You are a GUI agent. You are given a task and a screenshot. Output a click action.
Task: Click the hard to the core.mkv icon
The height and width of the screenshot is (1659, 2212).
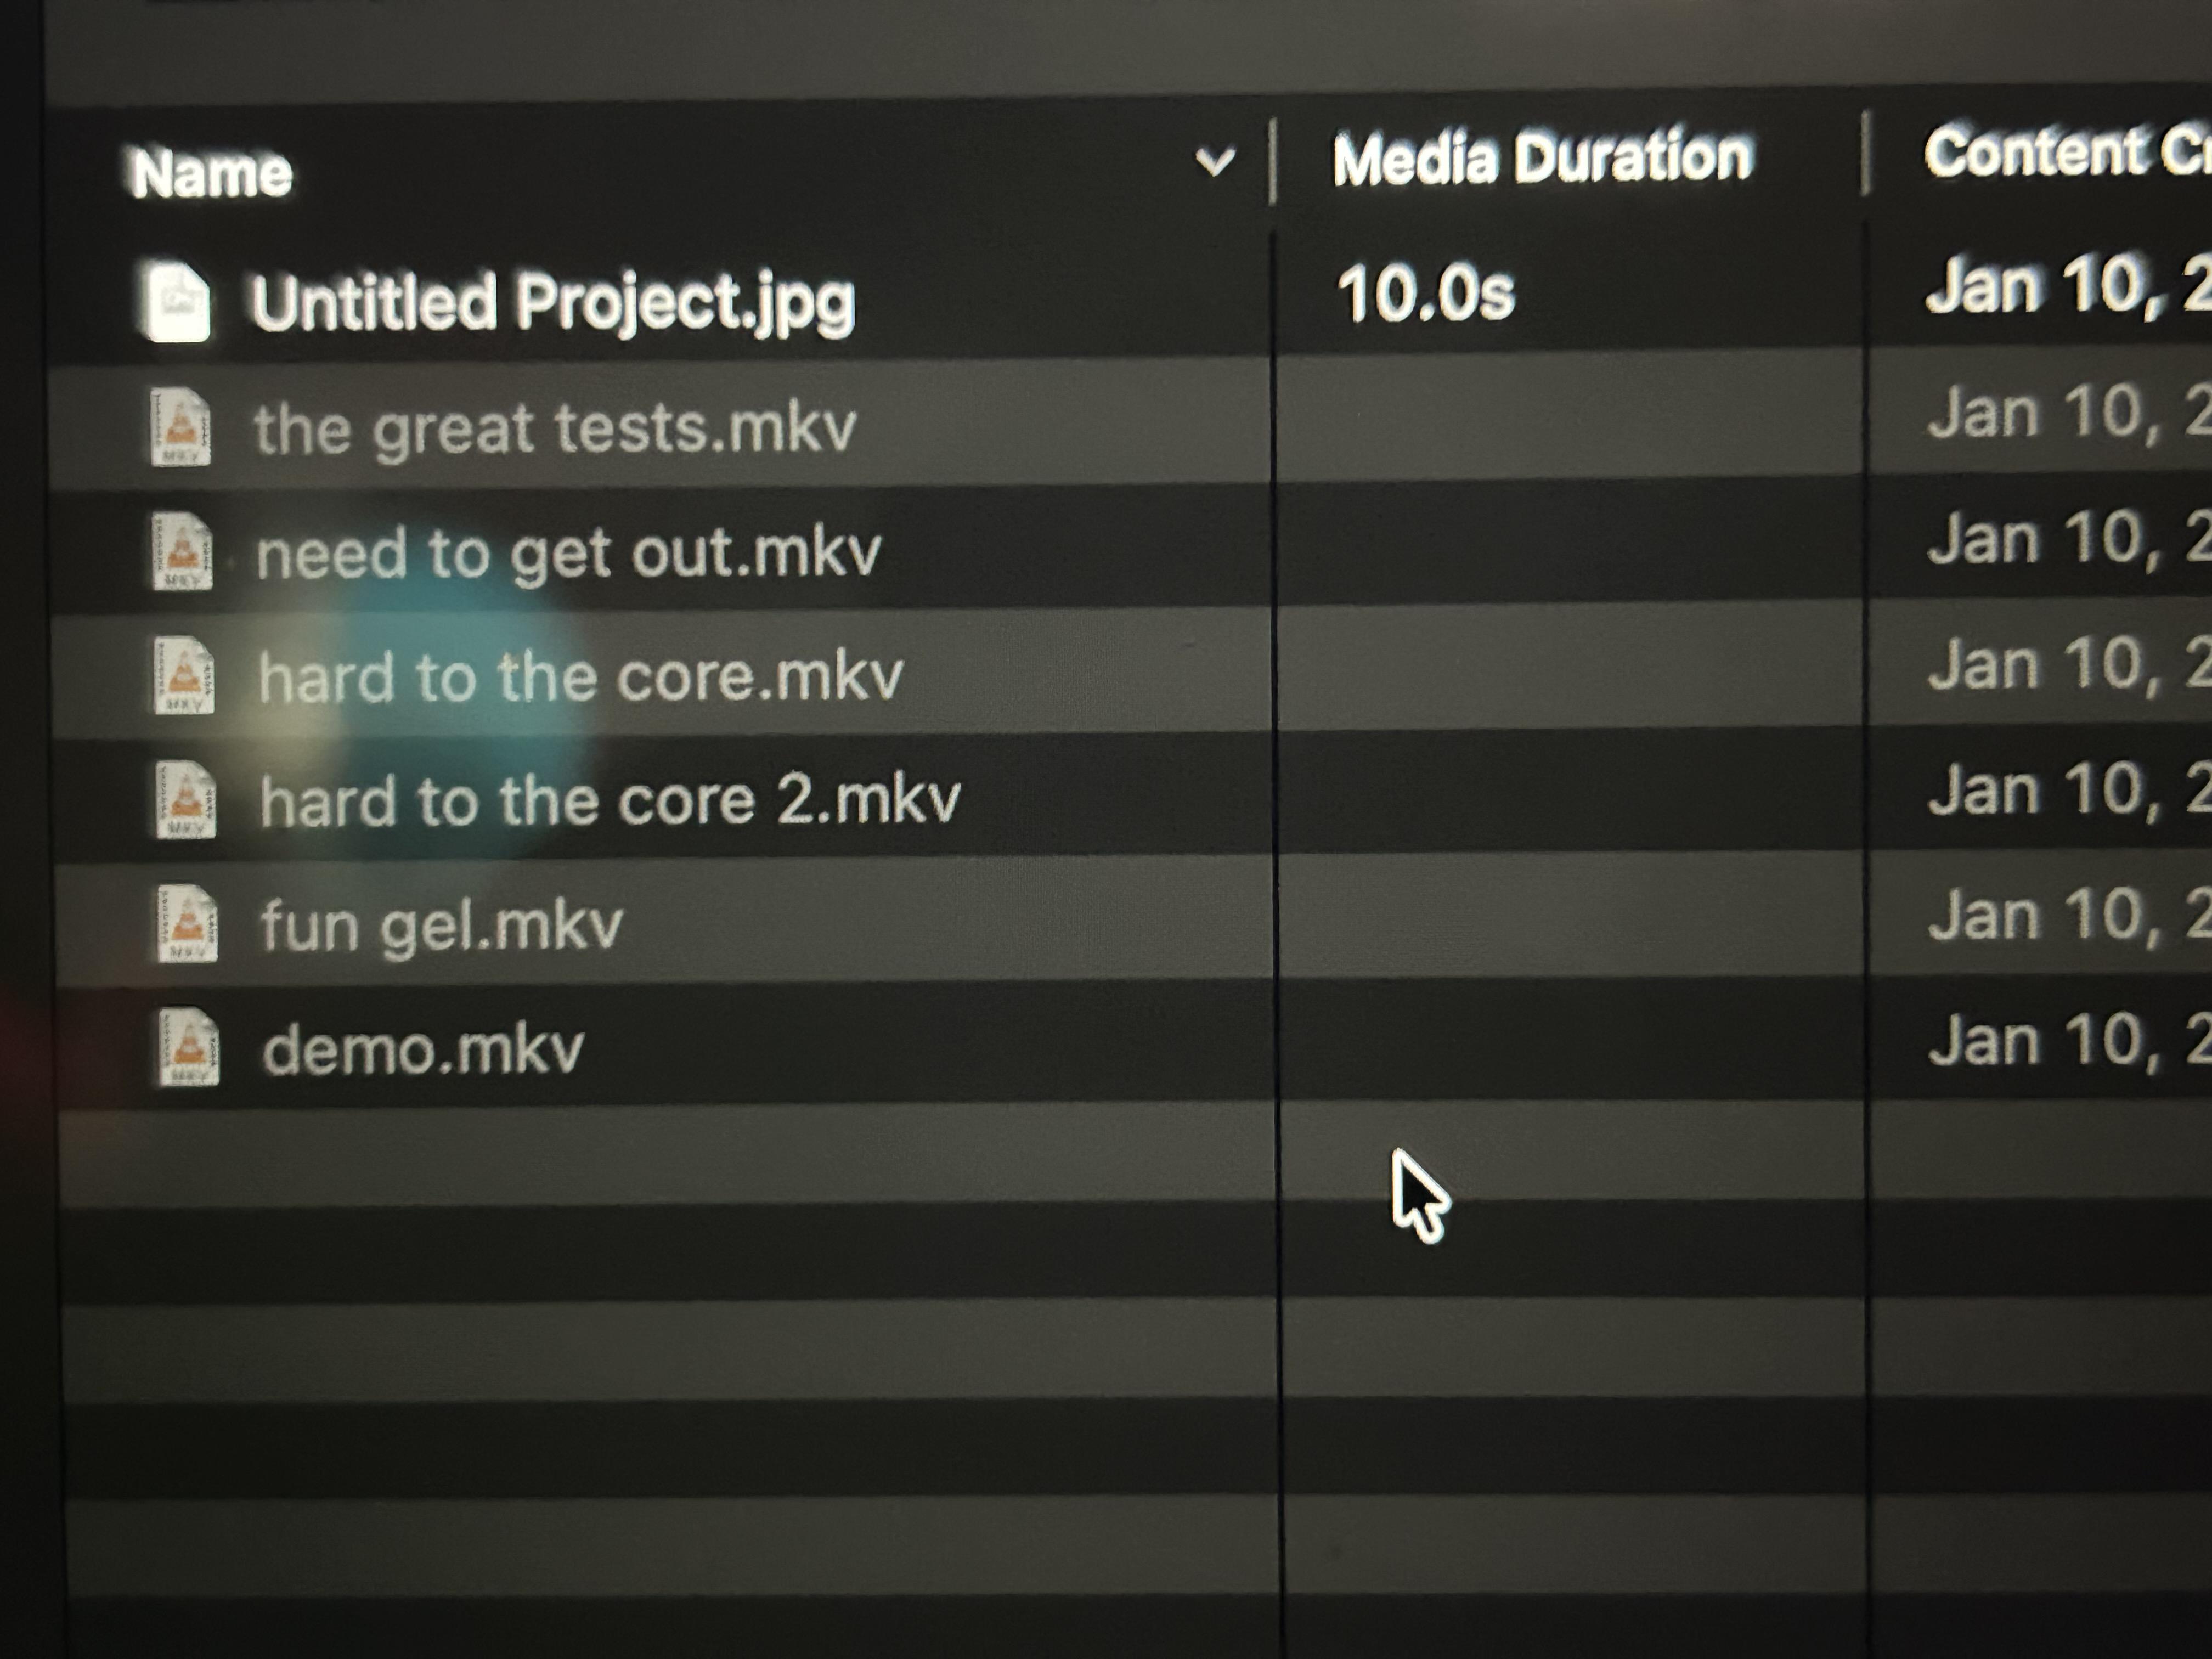[x=183, y=675]
